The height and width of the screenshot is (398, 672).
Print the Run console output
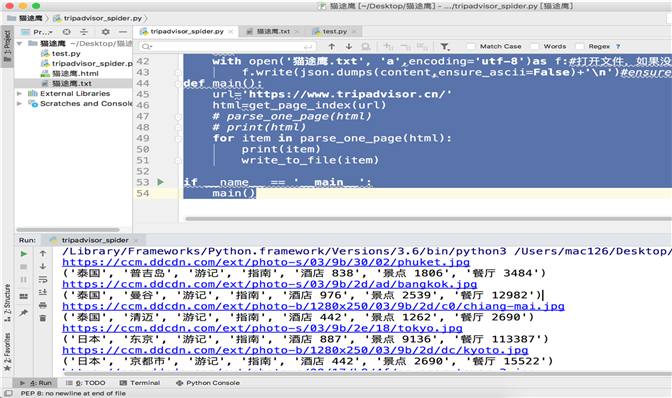[43, 305]
